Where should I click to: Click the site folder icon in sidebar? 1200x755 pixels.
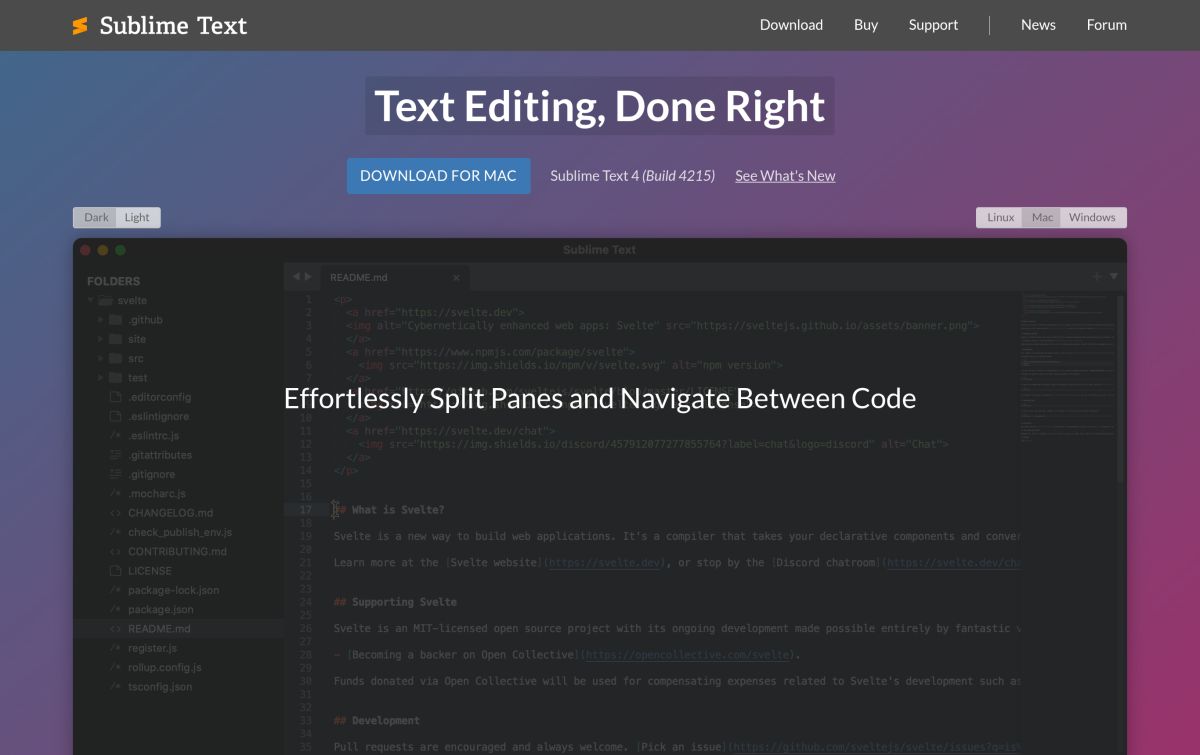click(116, 339)
